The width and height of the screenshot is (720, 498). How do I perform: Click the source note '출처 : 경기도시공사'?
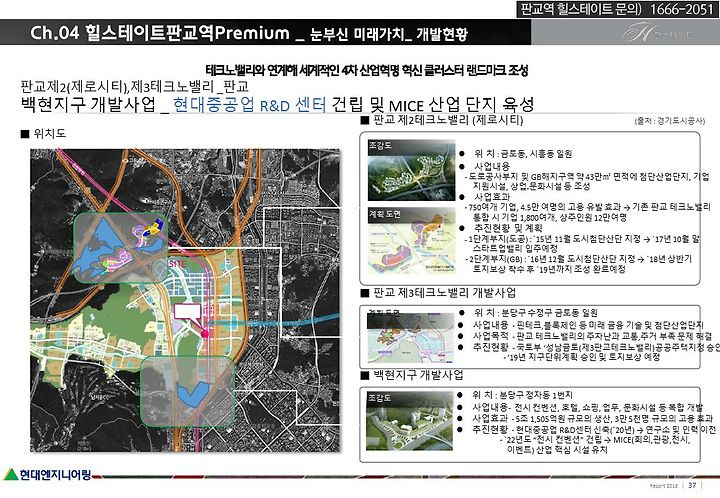669,121
